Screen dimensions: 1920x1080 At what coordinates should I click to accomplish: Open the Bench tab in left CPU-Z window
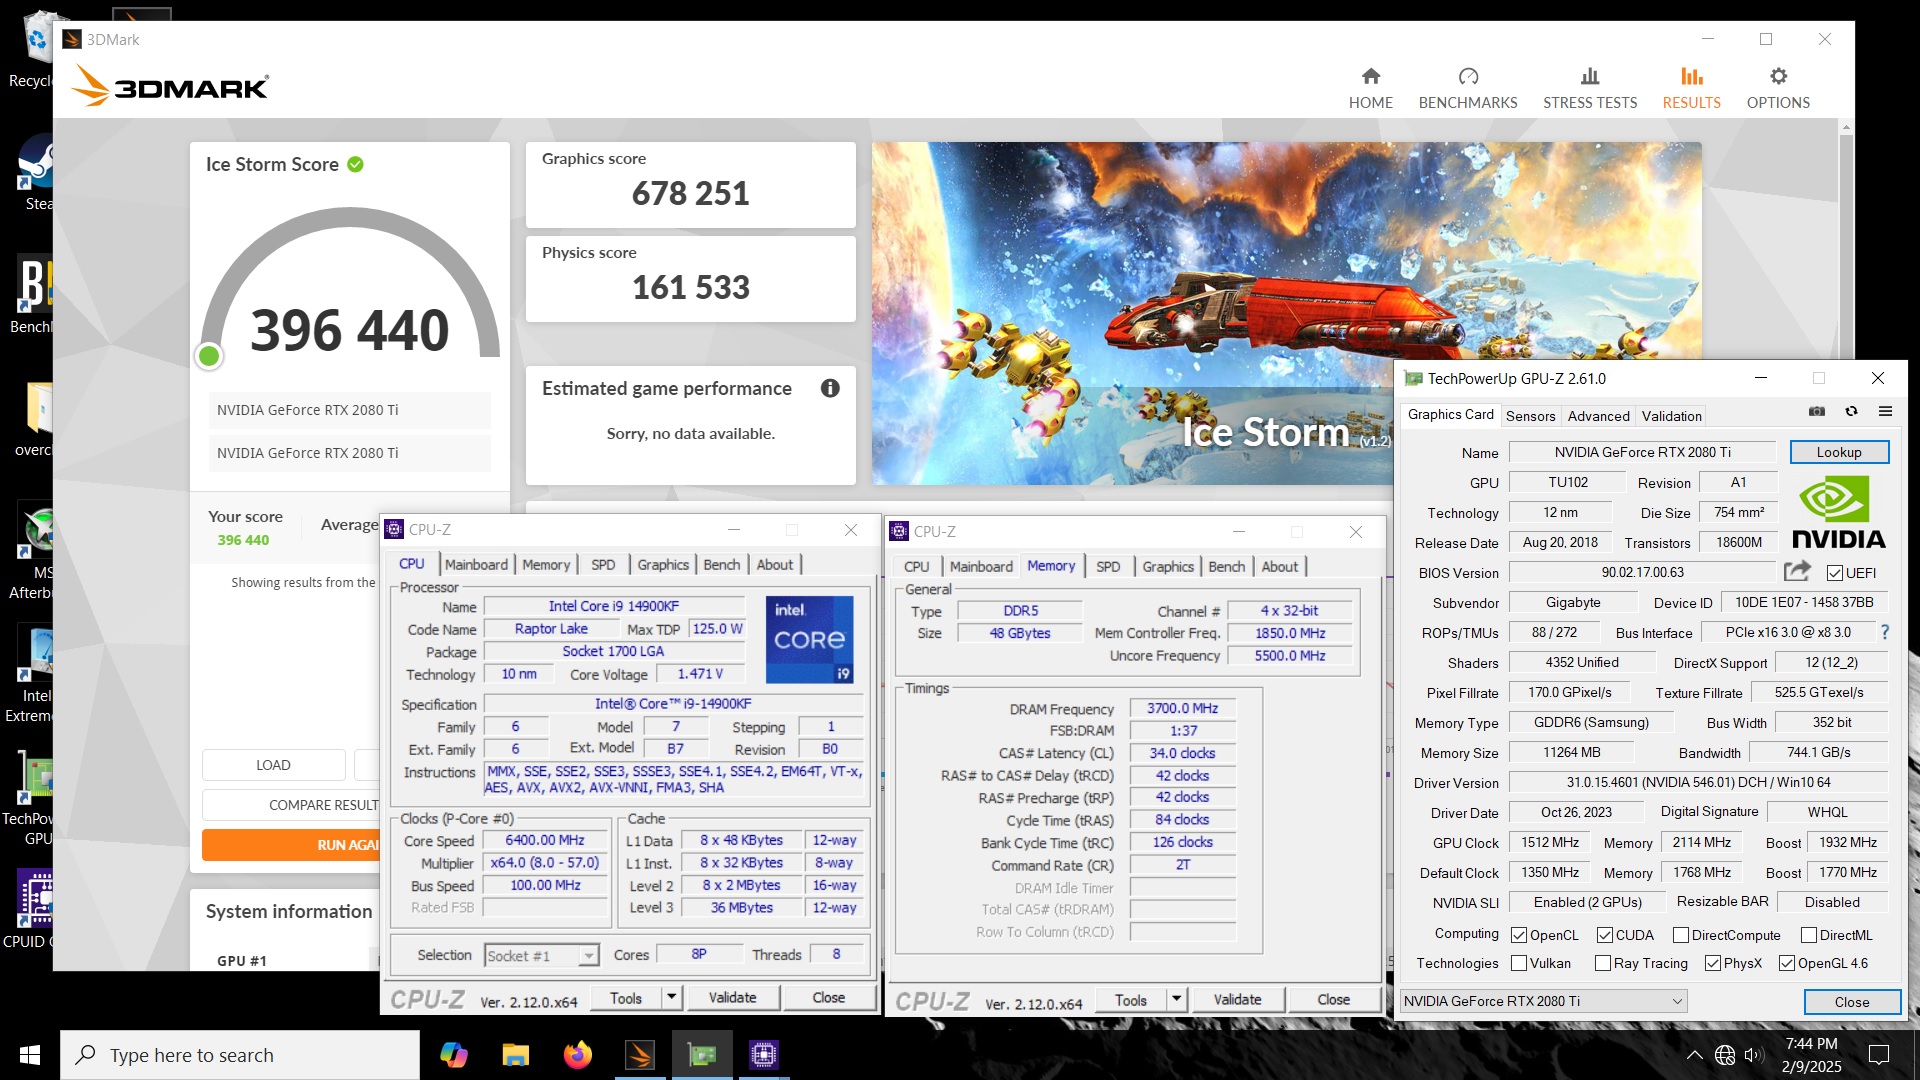click(x=721, y=564)
